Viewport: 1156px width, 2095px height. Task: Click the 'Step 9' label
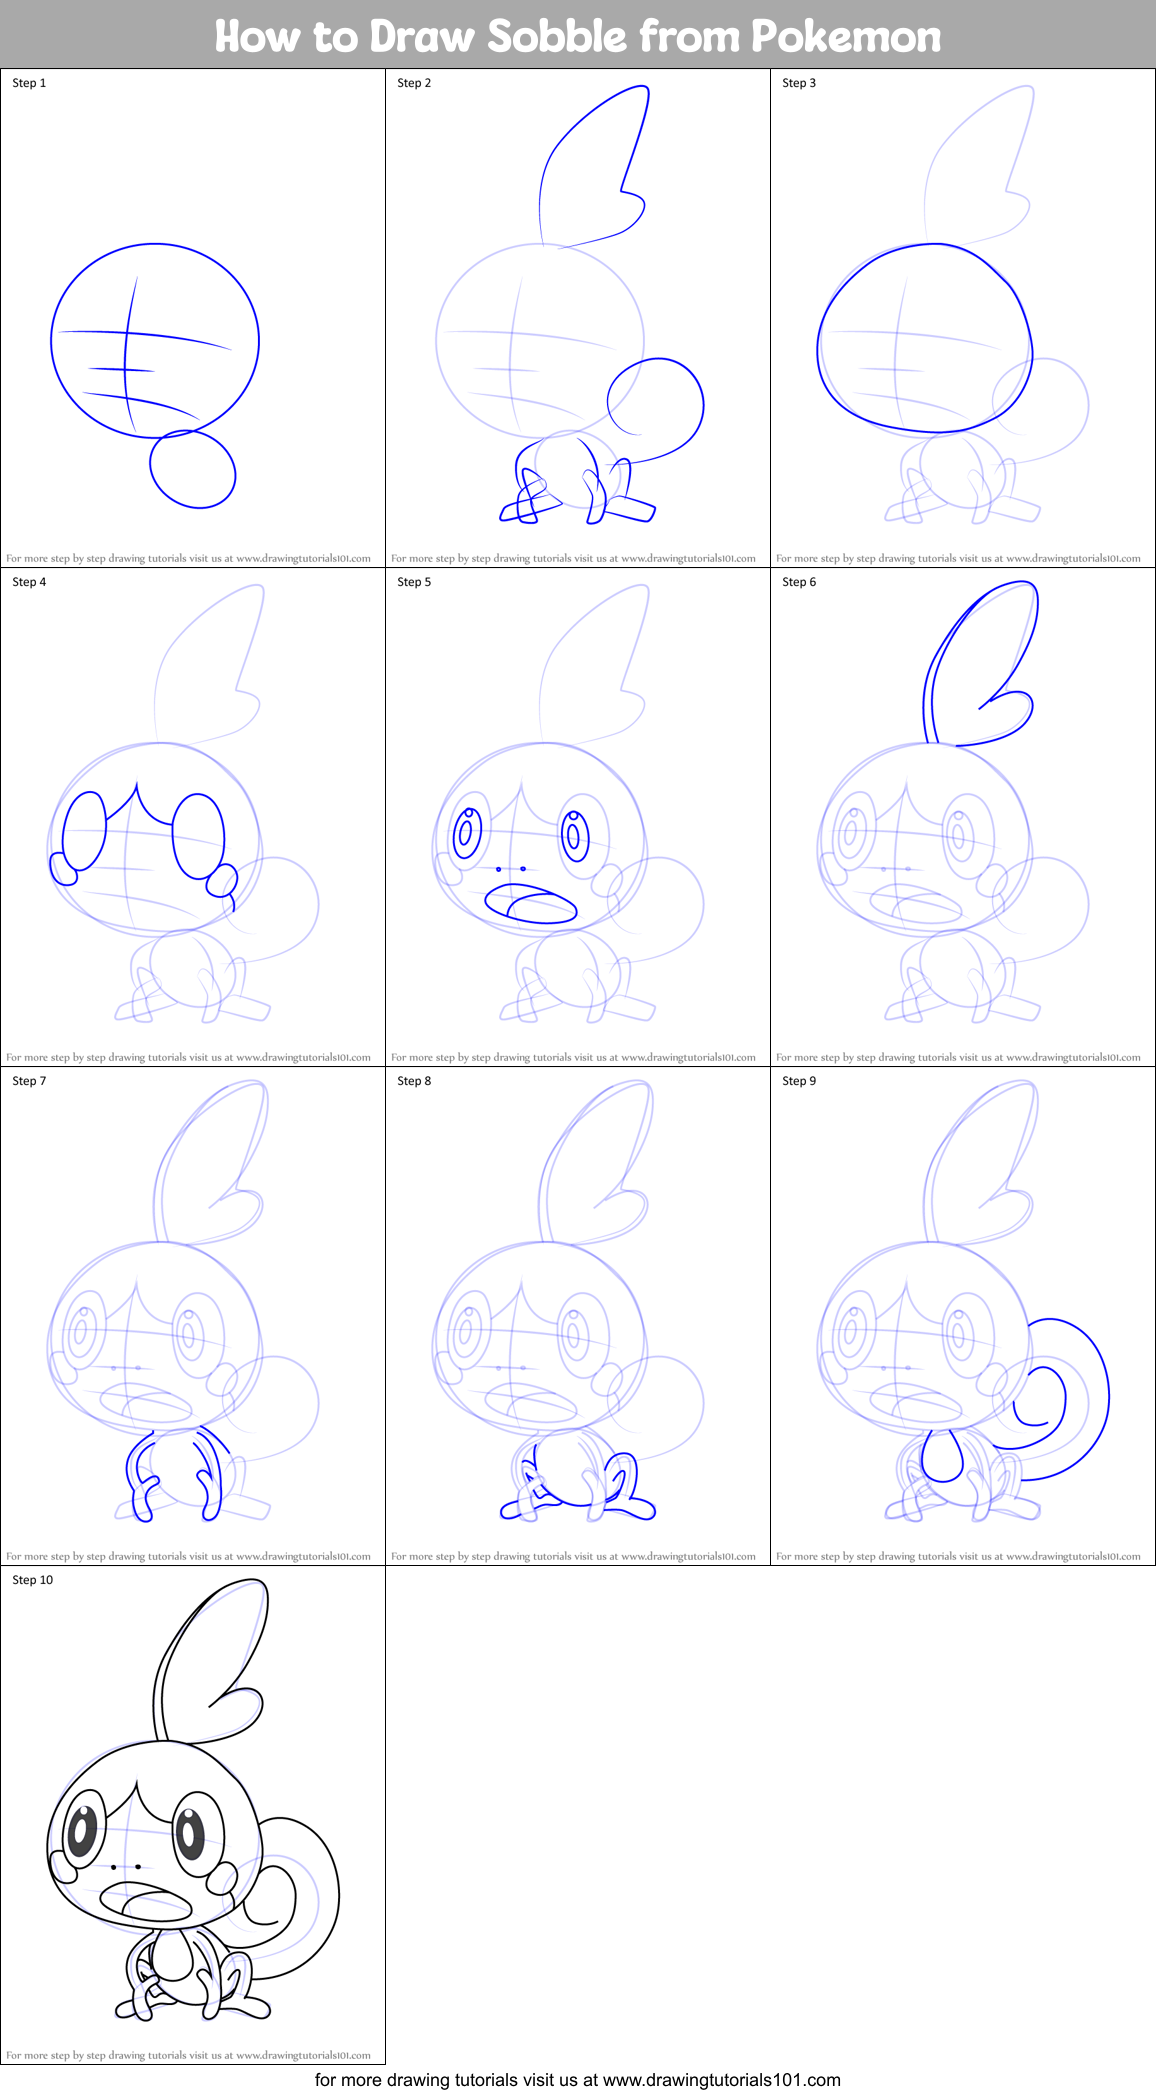point(799,1081)
